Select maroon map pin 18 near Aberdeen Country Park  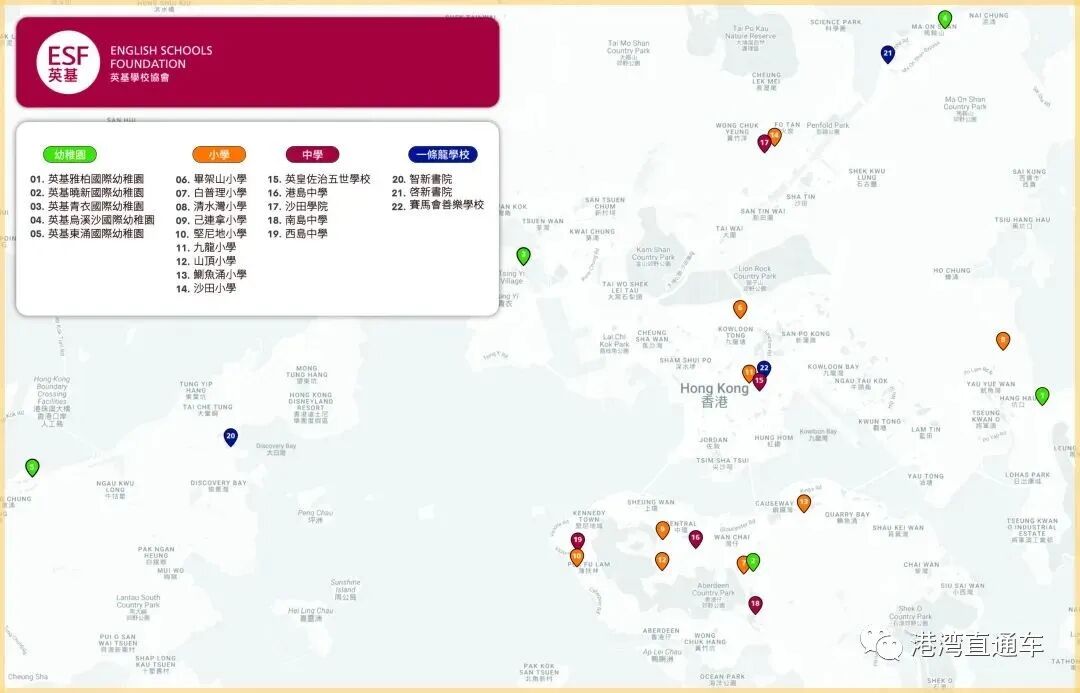[x=756, y=605]
